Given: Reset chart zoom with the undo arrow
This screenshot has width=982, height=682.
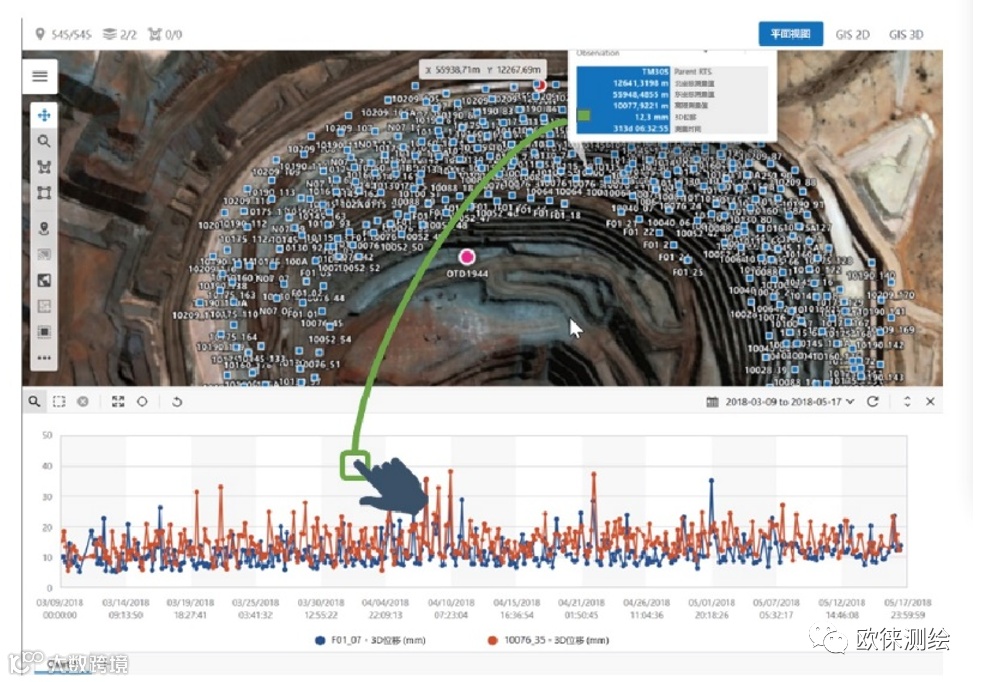Looking at the screenshot, I should tap(177, 401).
